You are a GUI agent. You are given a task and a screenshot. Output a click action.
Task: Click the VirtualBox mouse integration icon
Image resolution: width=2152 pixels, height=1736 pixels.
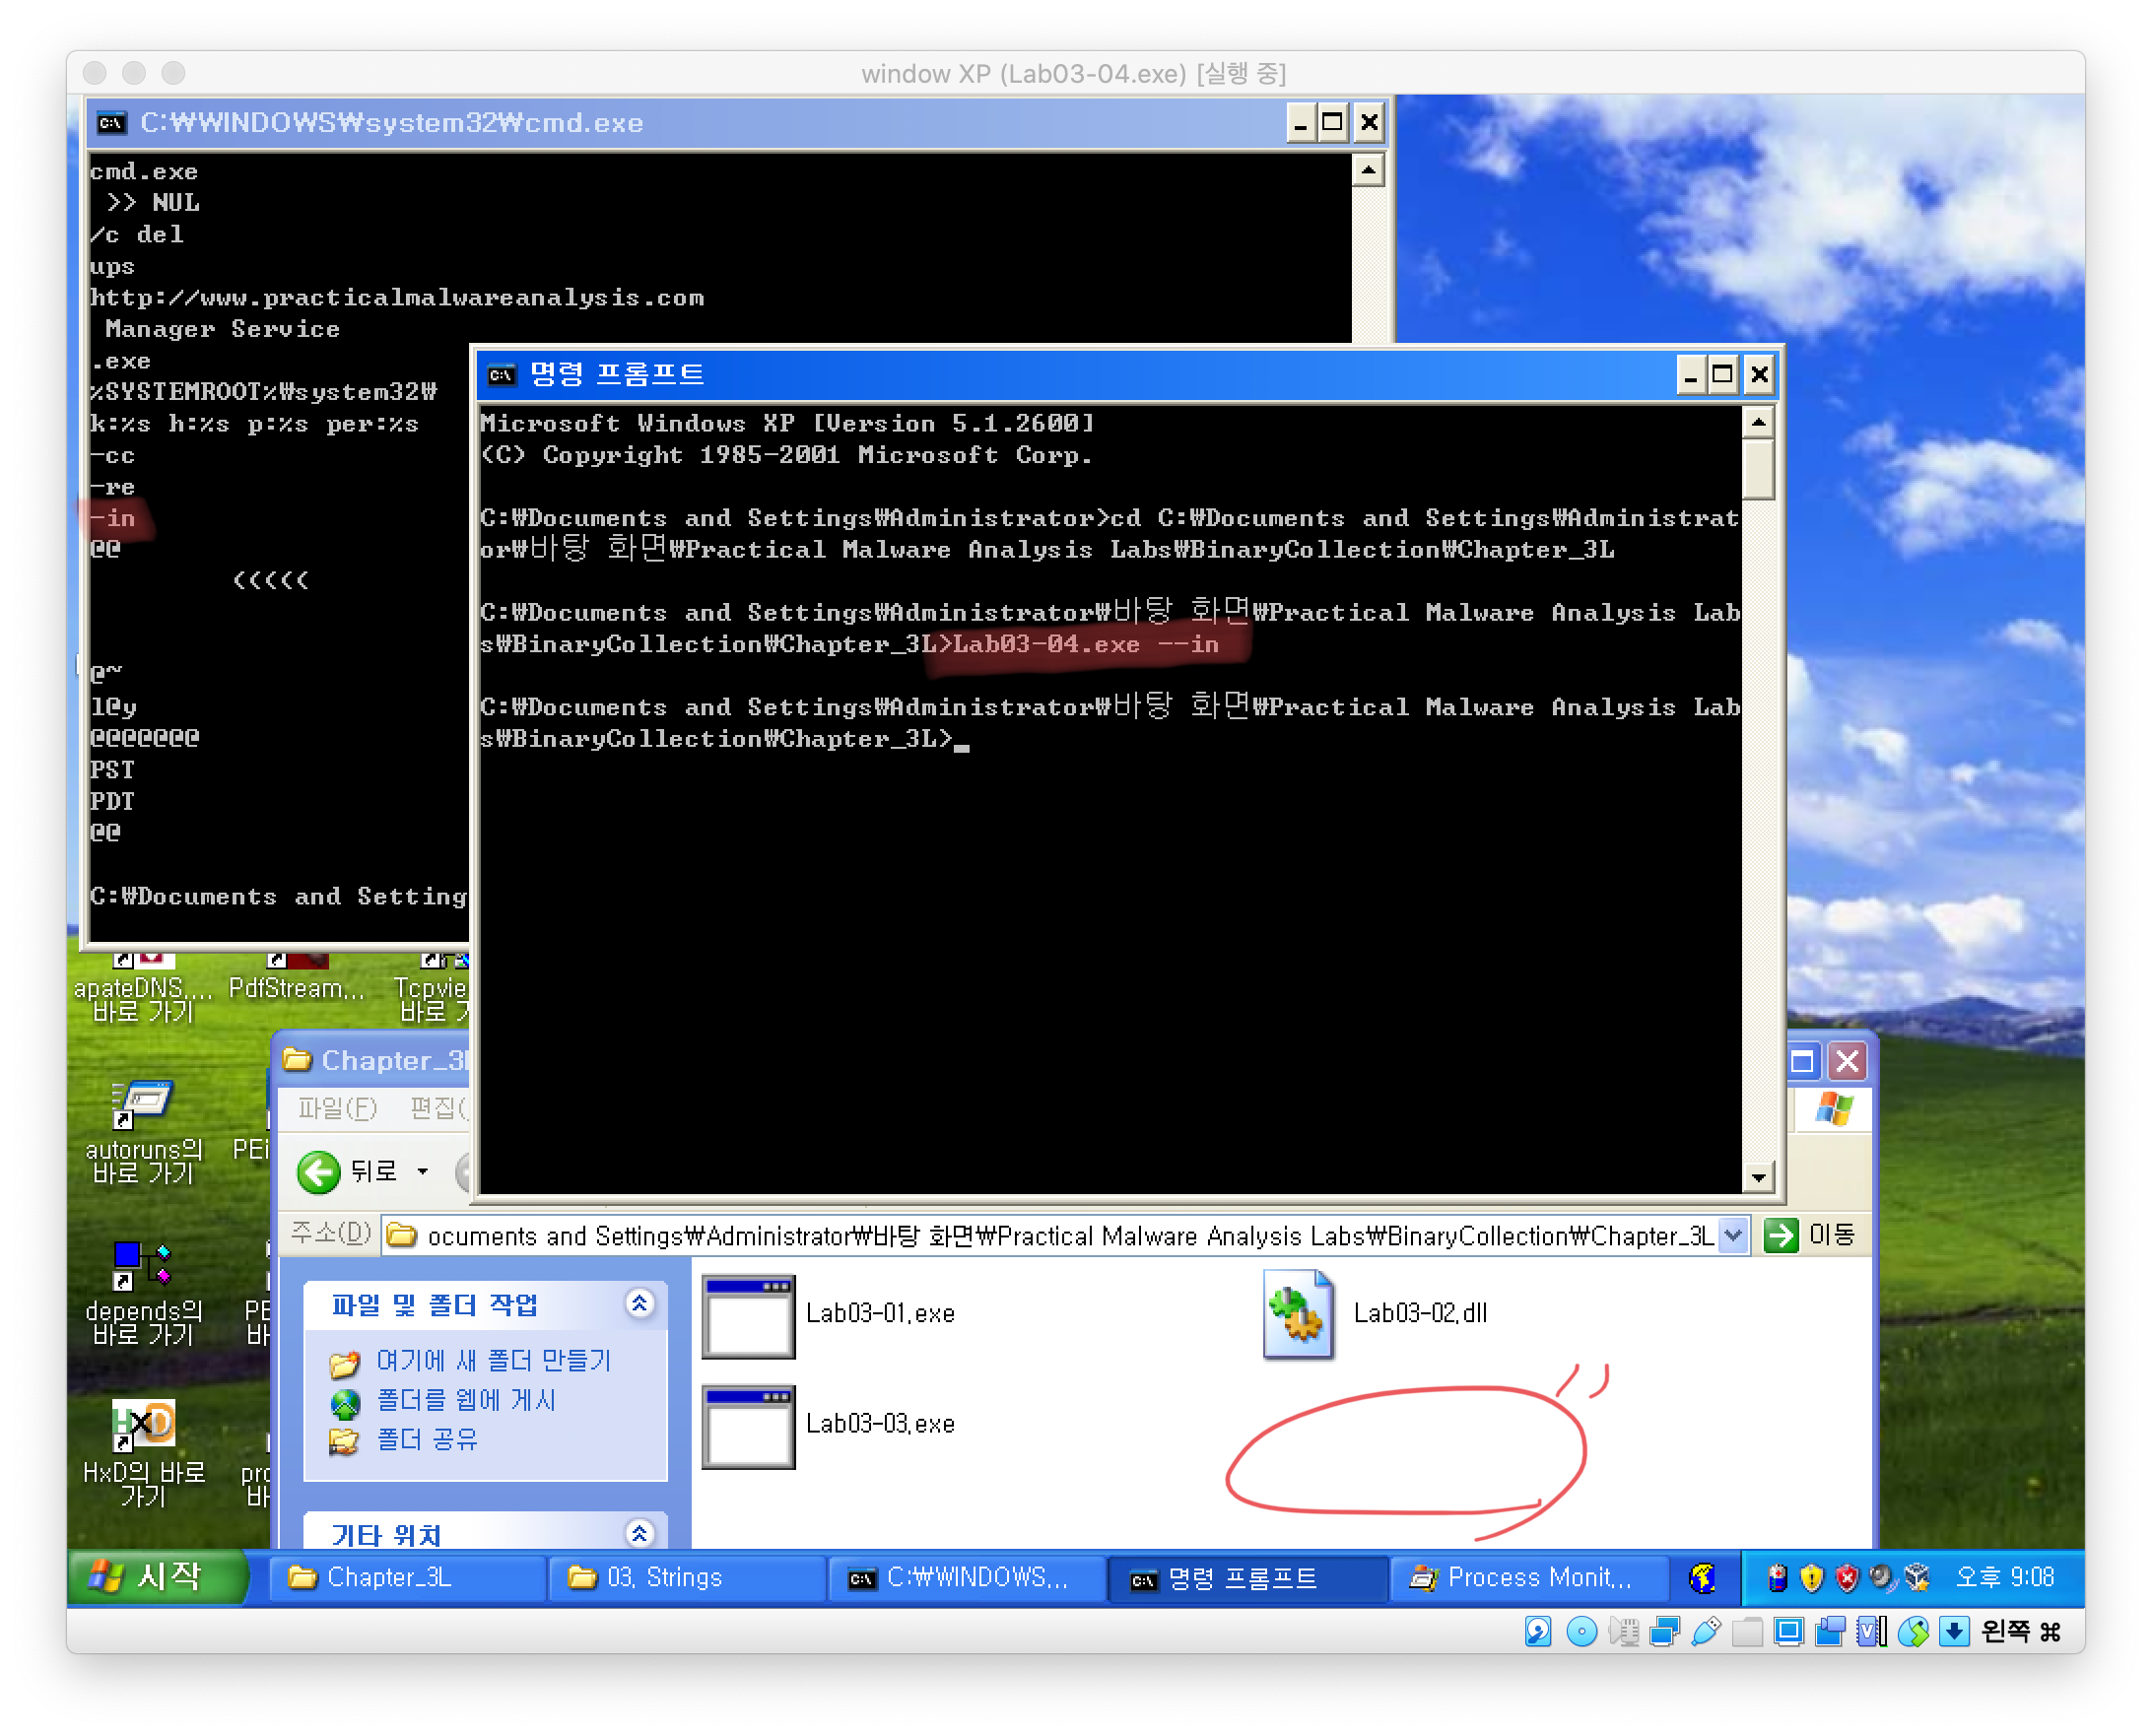pyautogui.click(x=1913, y=1632)
